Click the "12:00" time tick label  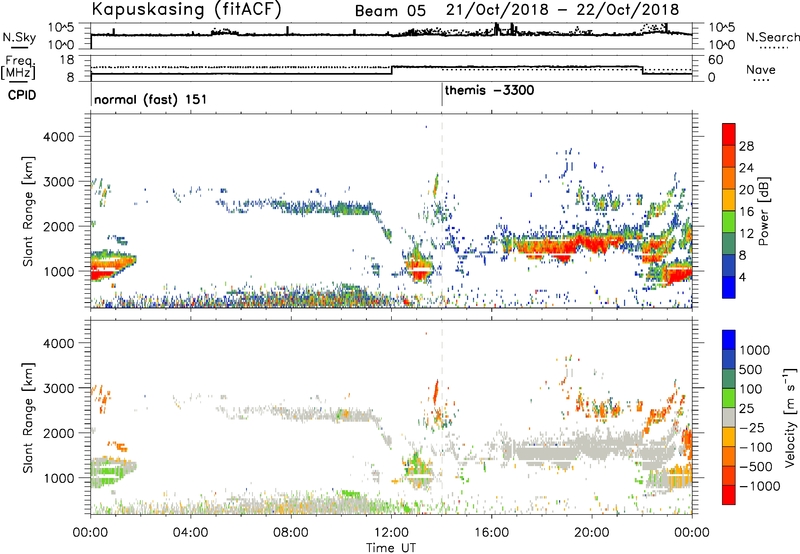click(391, 533)
